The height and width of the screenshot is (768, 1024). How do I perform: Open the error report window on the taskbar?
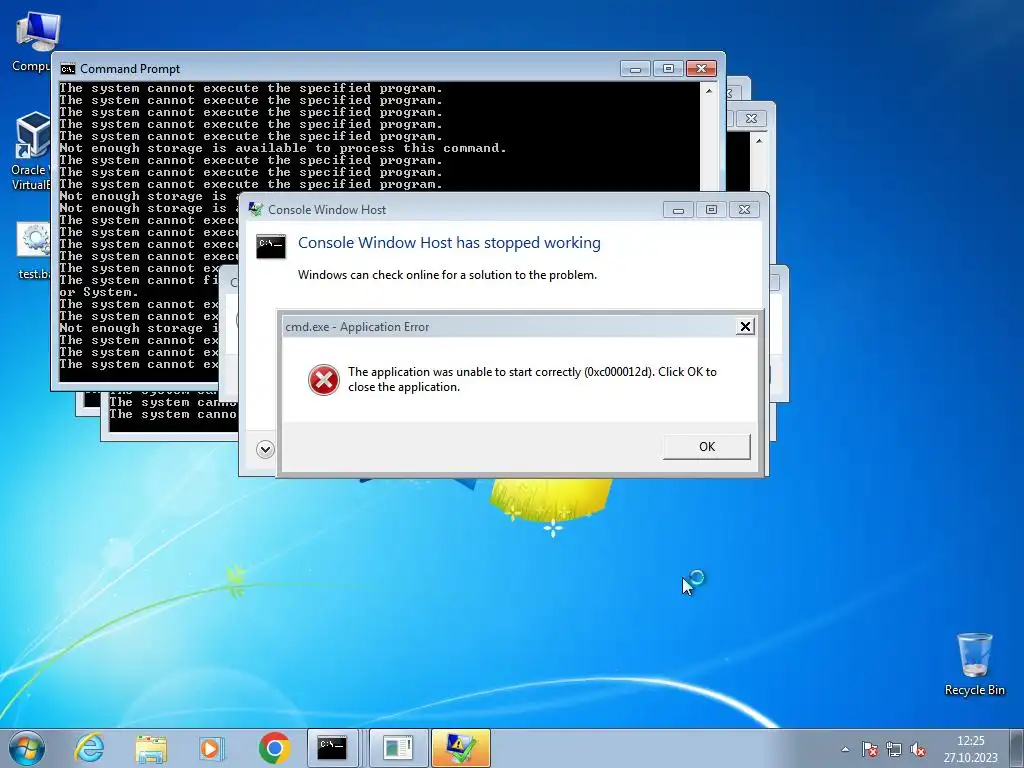pyautogui.click(x=398, y=748)
